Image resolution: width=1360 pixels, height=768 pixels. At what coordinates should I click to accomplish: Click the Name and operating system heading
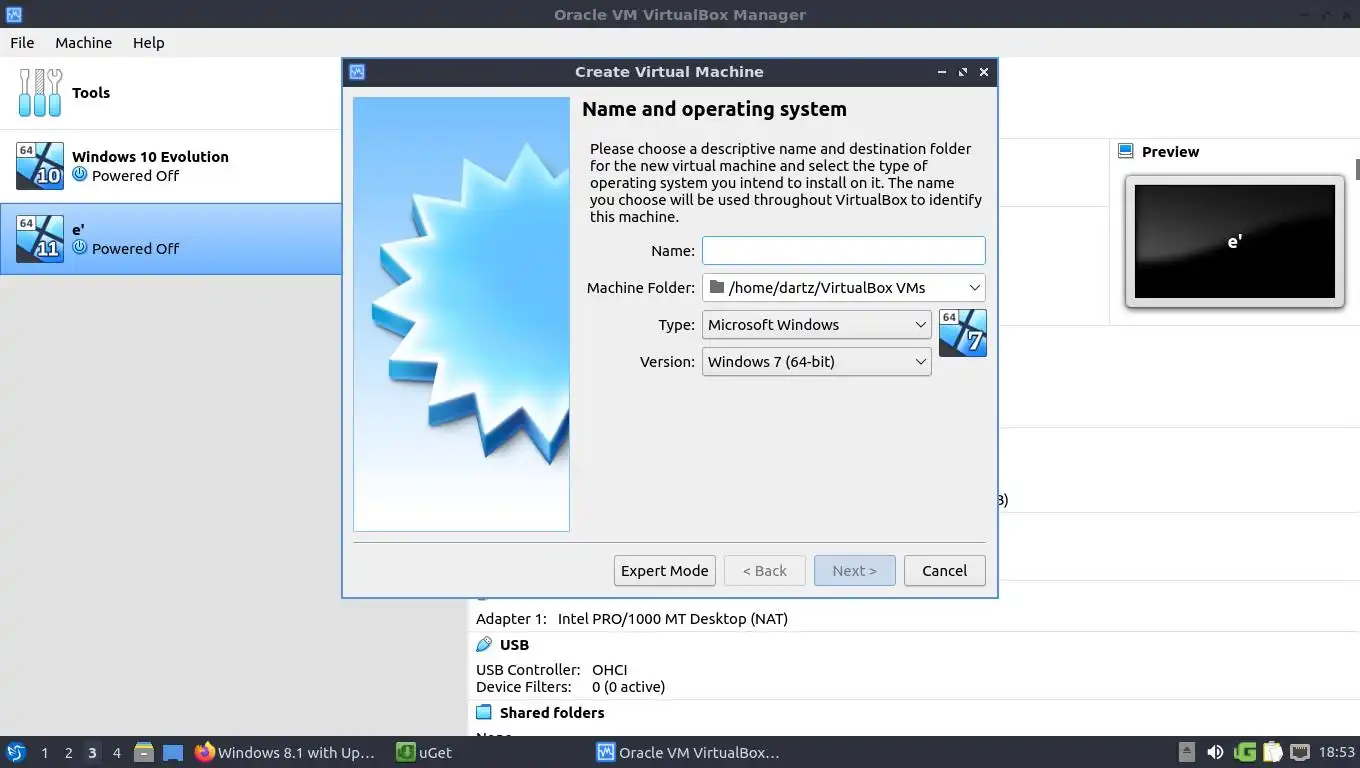point(714,109)
